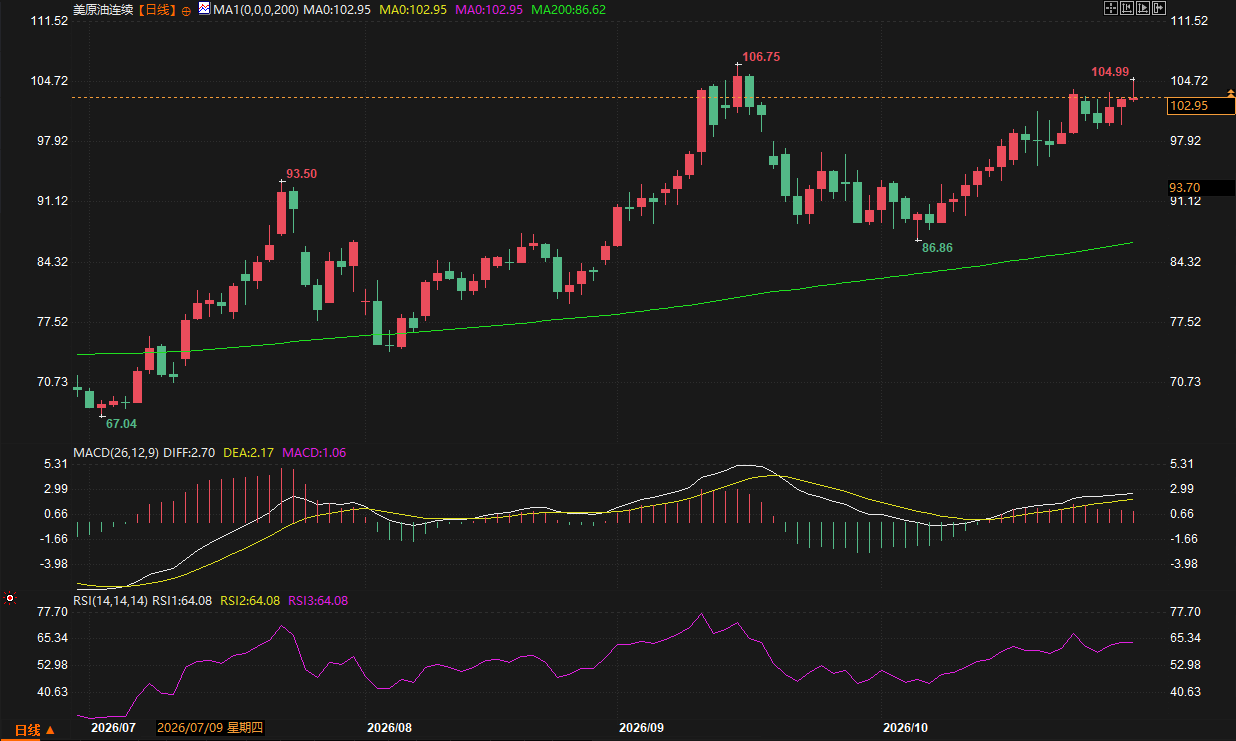1236x741 pixels.
Task: Click the orange circled plus next to 日线
Action: [186, 9]
